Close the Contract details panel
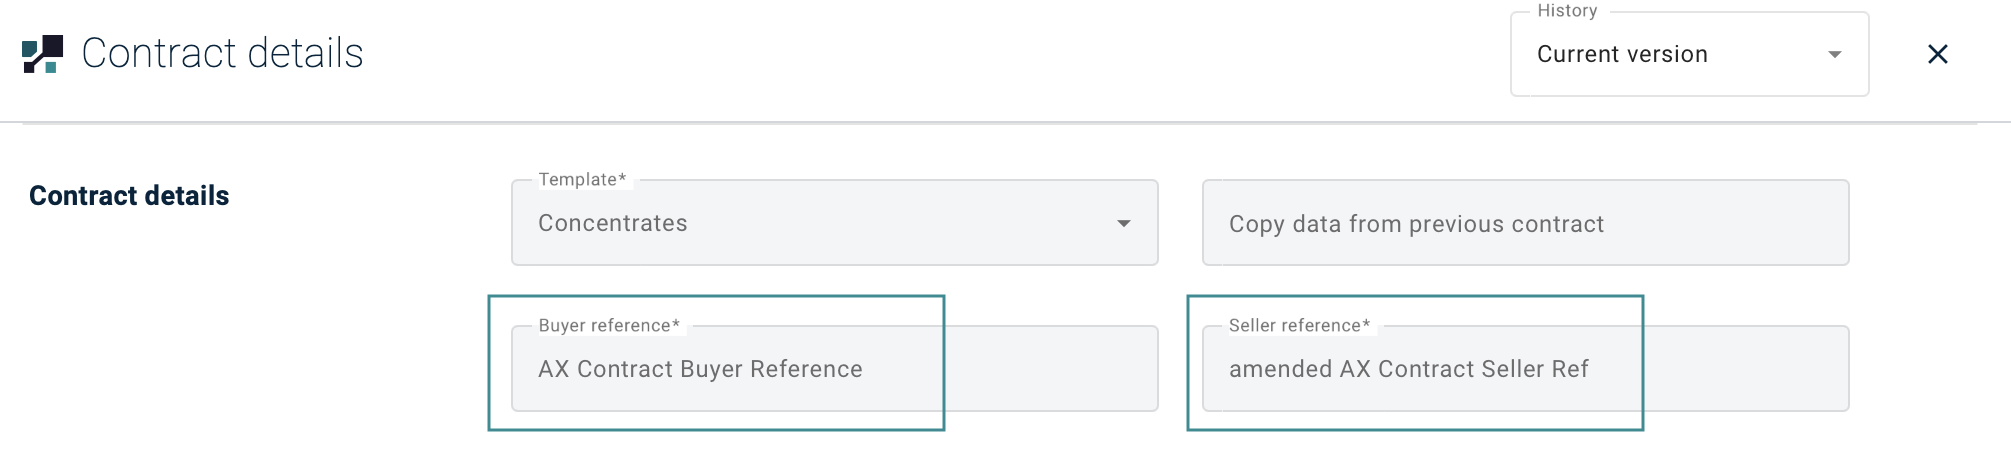 1937,54
